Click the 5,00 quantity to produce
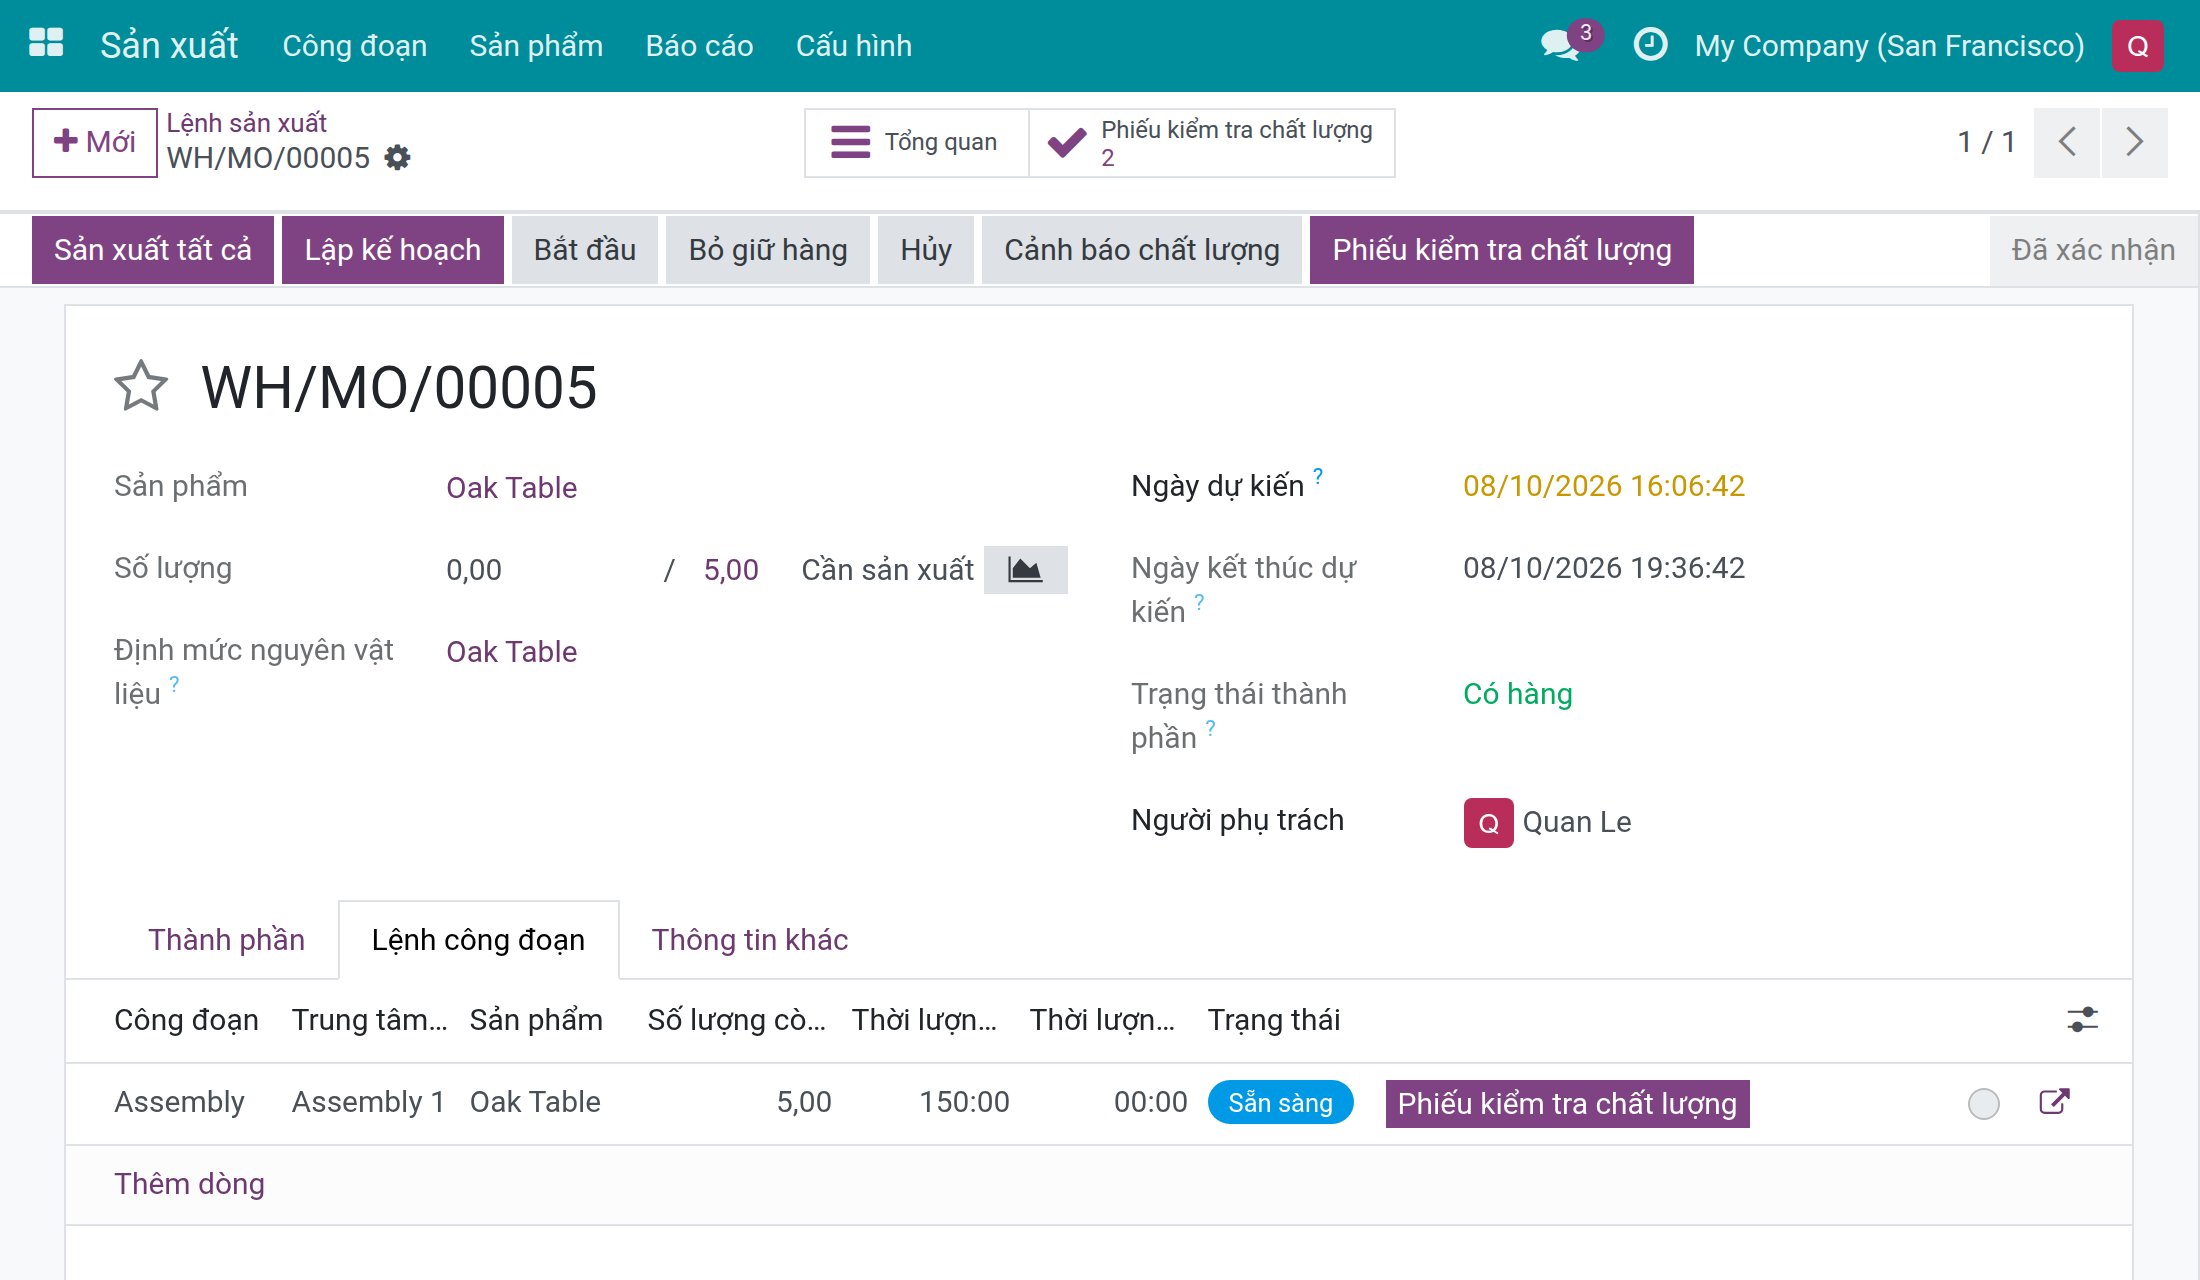 [731, 570]
